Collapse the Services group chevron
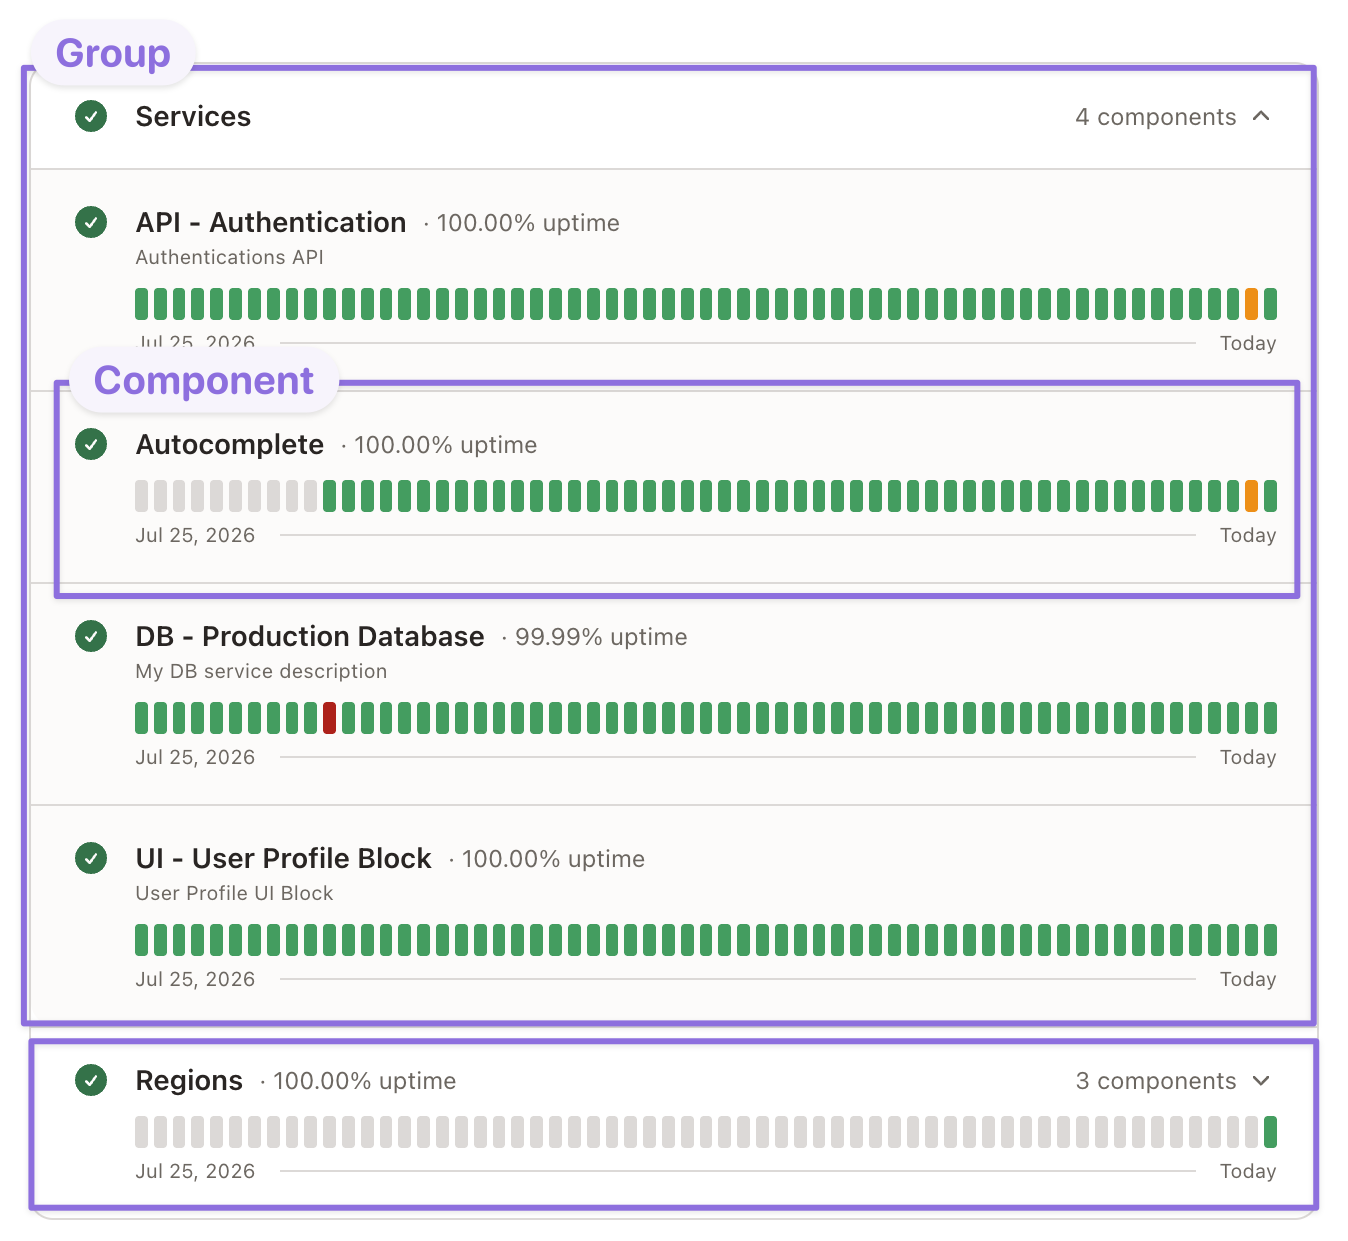 point(1262,116)
